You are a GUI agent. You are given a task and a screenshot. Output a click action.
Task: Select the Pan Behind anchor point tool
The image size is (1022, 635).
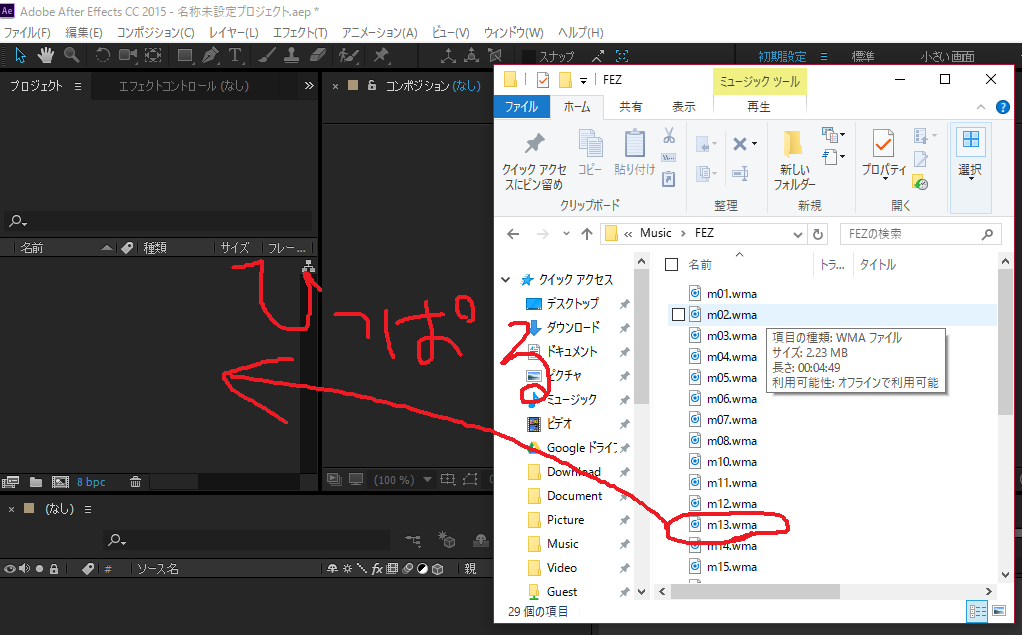pos(153,55)
